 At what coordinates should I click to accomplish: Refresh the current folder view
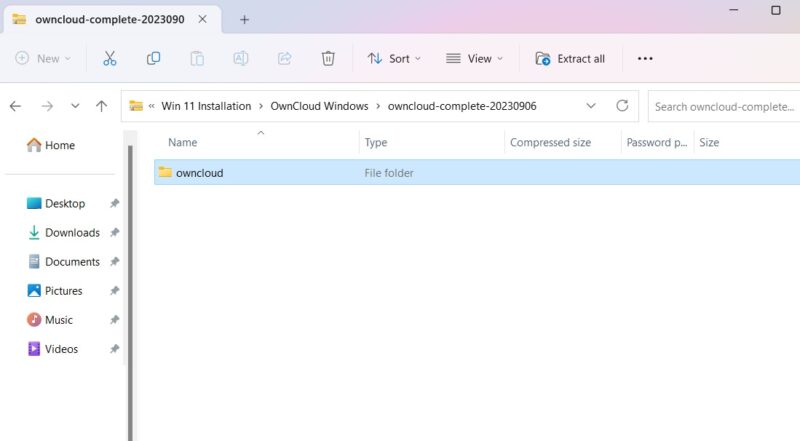click(x=622, y=106)
